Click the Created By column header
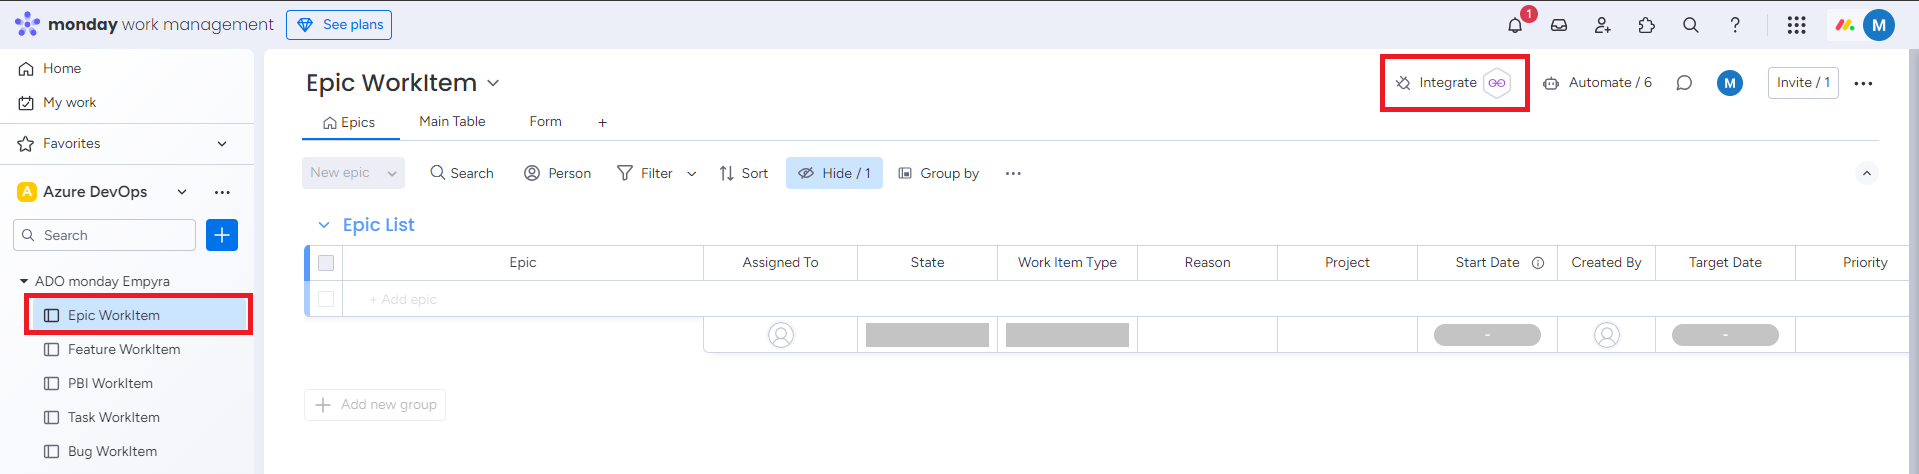Viewport: 1919px width, 474px height. click(1606, 263)
